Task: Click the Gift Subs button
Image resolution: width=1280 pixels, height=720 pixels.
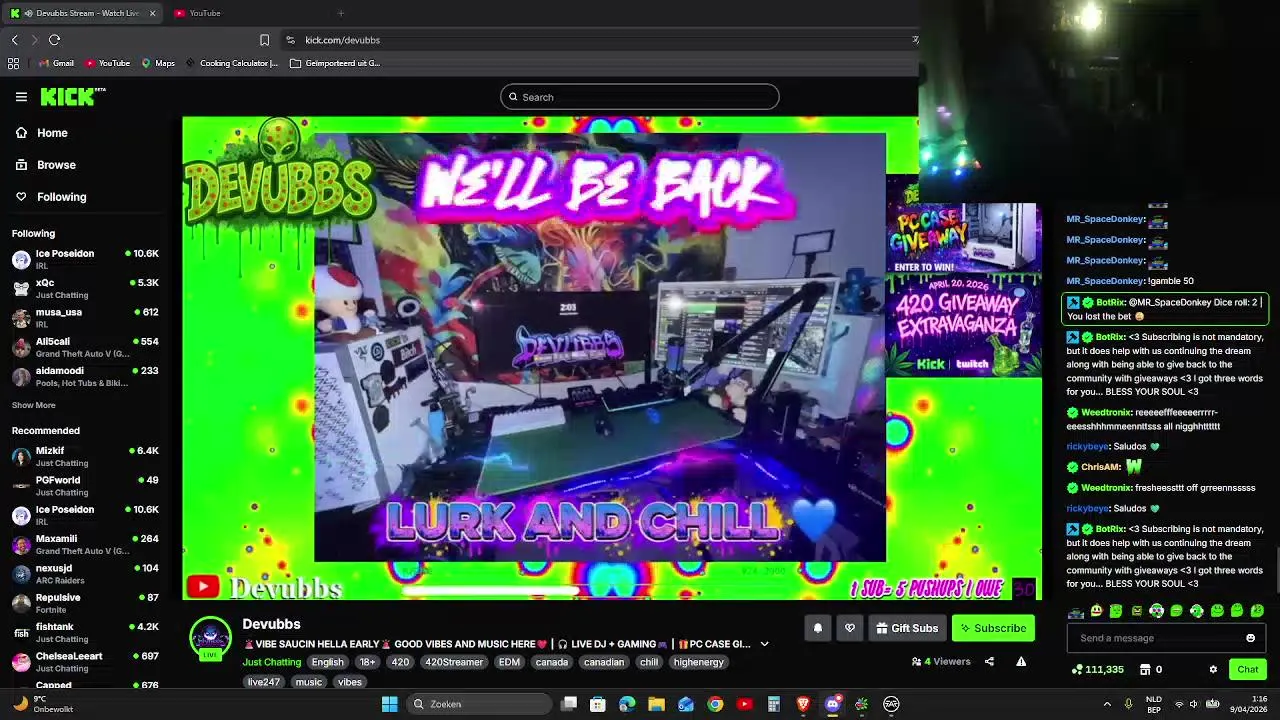Action: click(x=907, y=628)
